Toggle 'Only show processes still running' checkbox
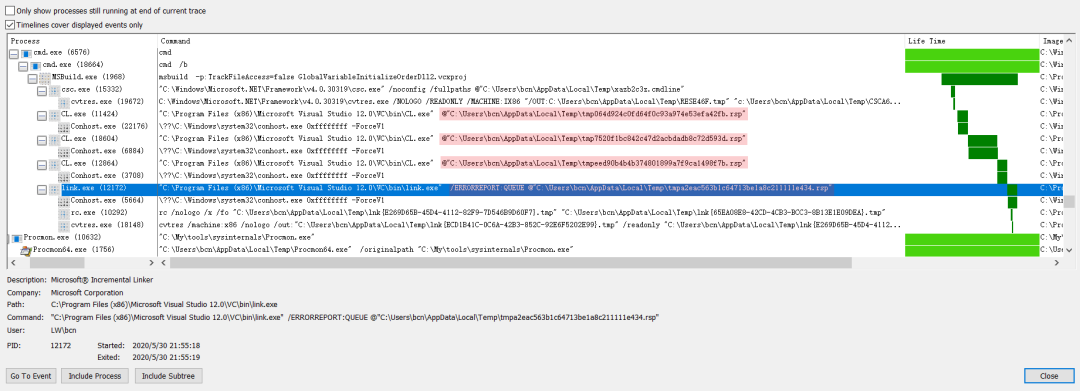Screen dimensions: 1080x391 pos(10,12)
